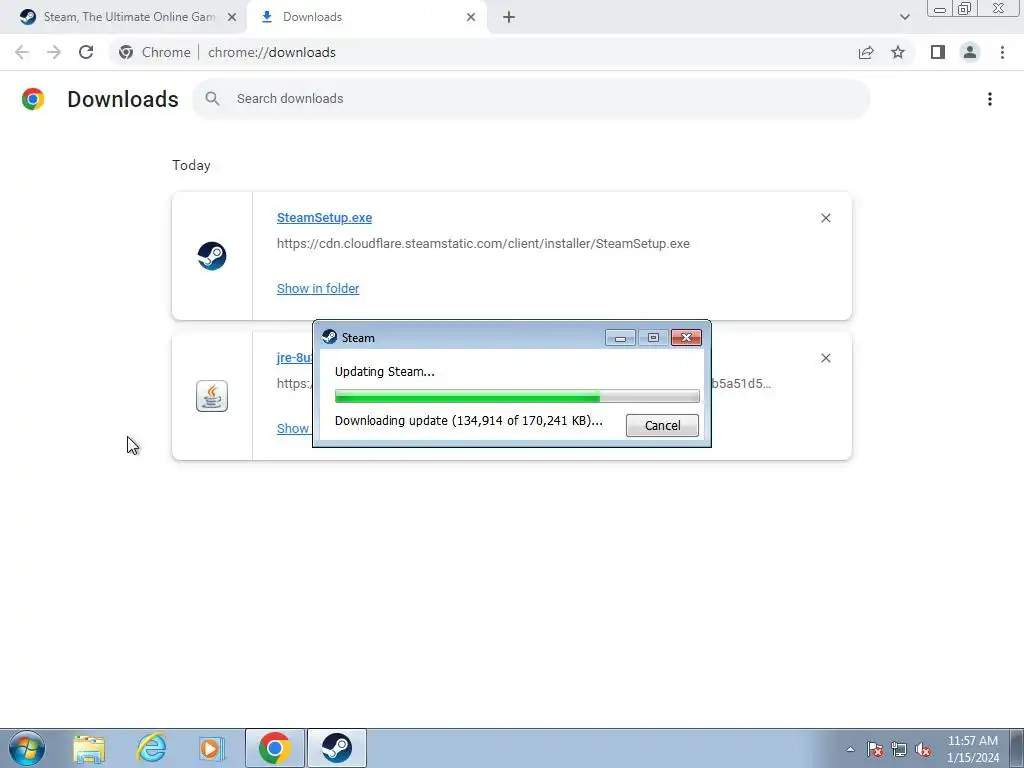This screenshot has width=1024, height=768.
Task: Click the Updating Steam progress bar
Action: [x=517, y=396]
